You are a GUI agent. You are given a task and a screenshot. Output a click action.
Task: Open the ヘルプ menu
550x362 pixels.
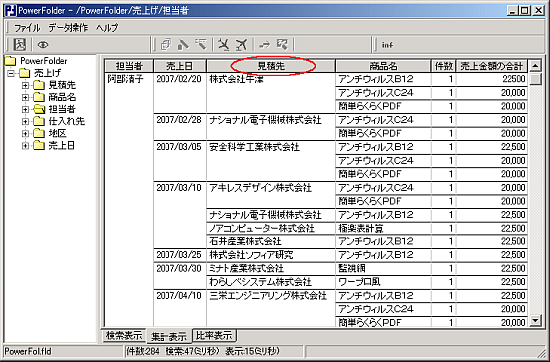pos(107,27)
